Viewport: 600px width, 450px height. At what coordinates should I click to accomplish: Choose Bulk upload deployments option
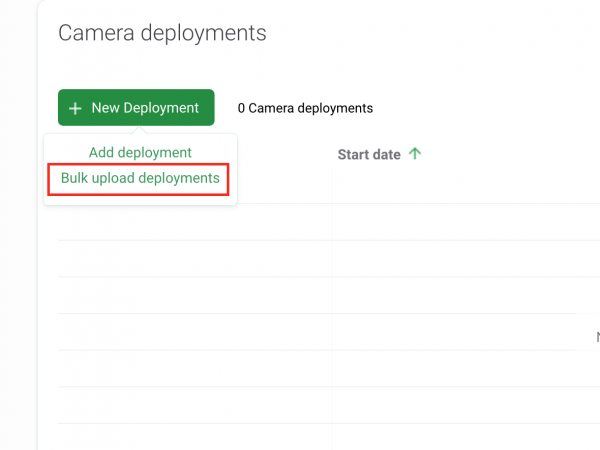(140, 178)
